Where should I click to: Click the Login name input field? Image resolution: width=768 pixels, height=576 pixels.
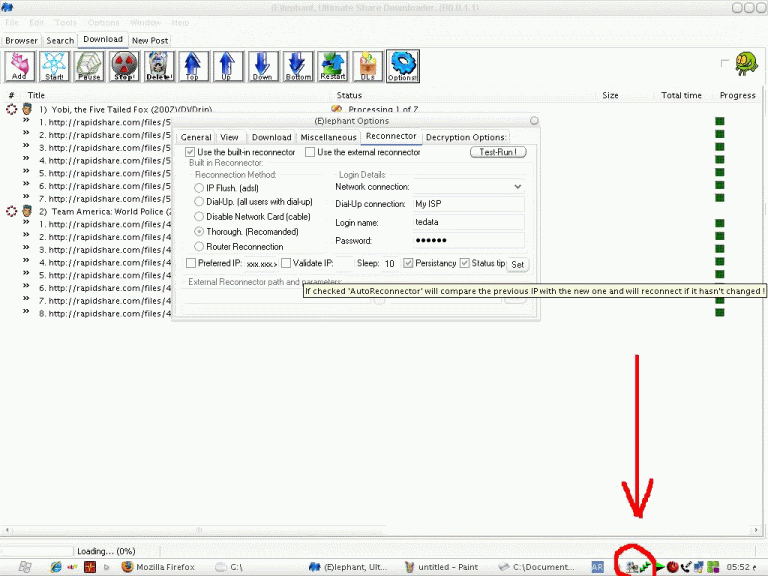[467, 222]
